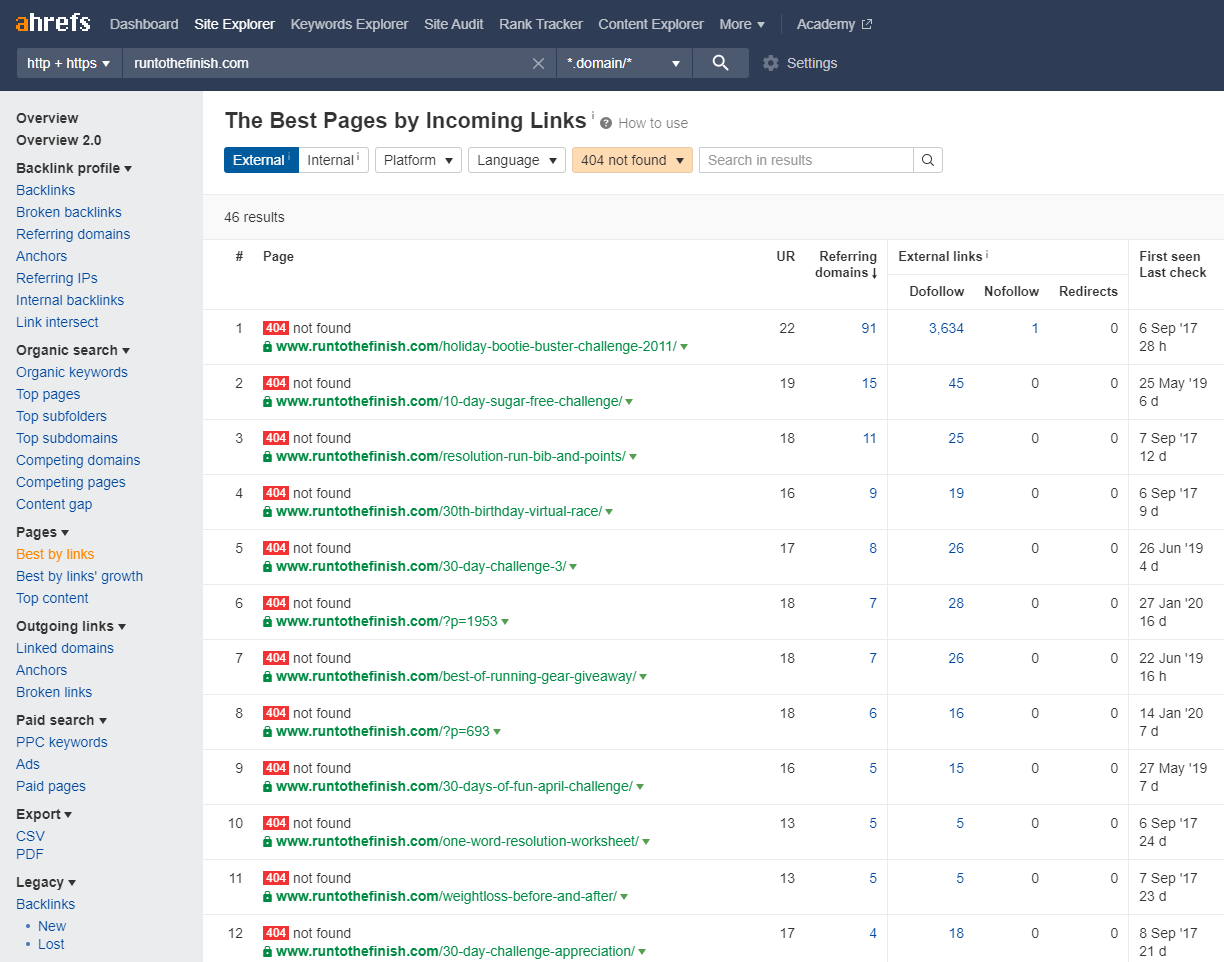Expand the Platform filter dropdown
Image resolution: width=1224 pixels, height=962 pixels.
tap(418, 160)
